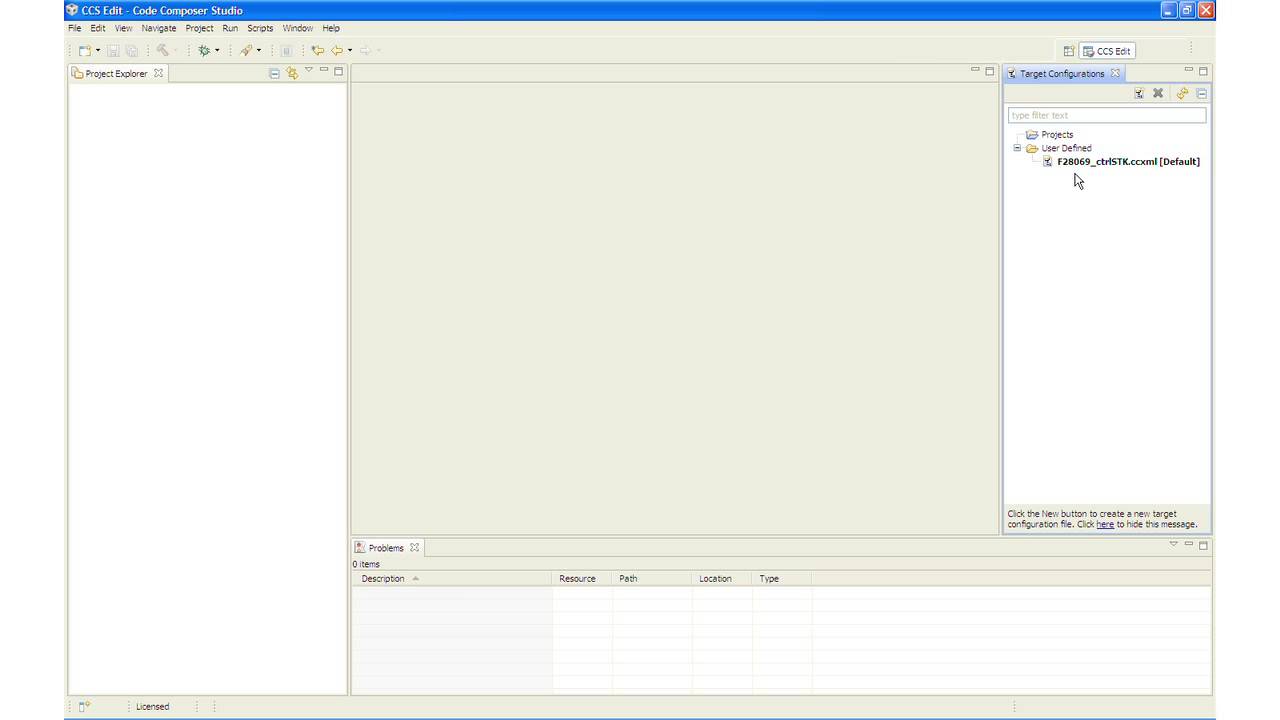Collapse the User Defined tree node

[1017, 148]
